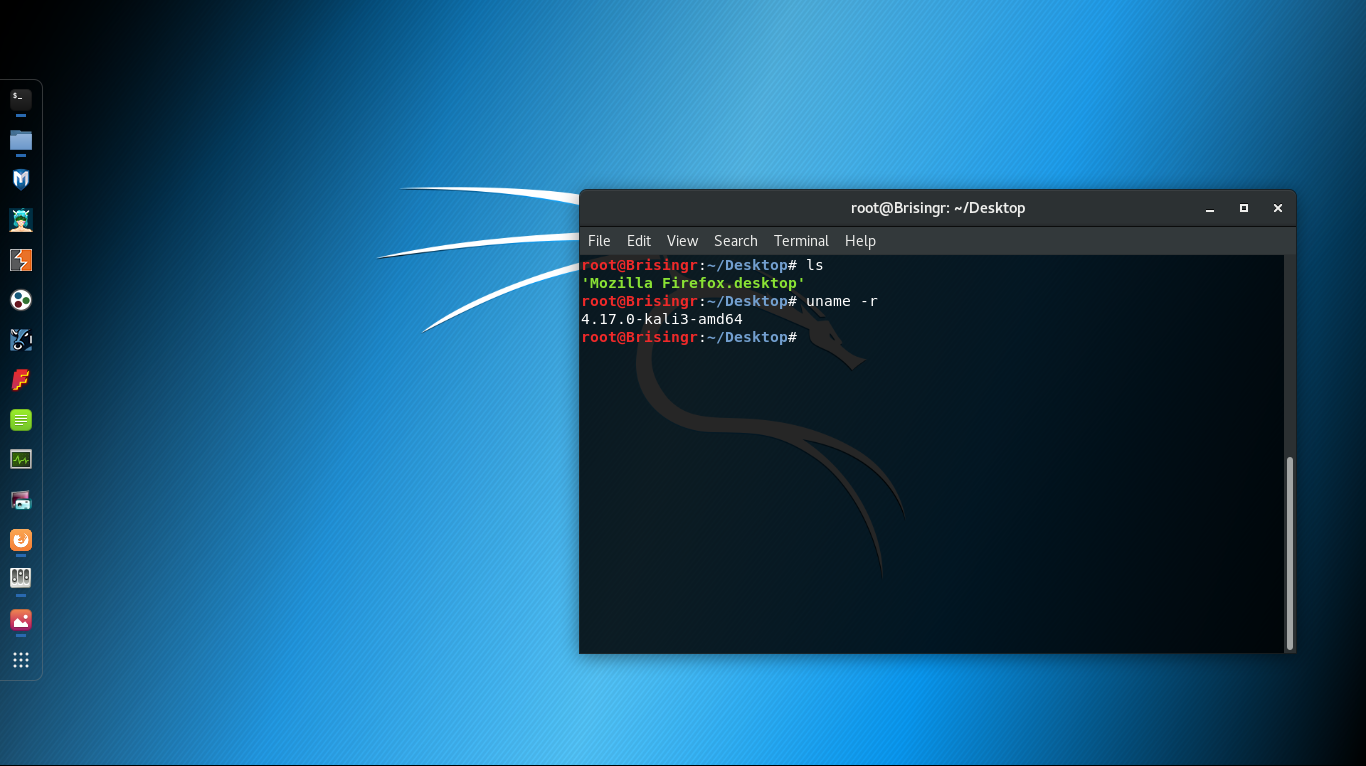Screen dimensions: 1366x766
Task: Open the Tweaks sliders icon in dock
Action: pos(21,578)
